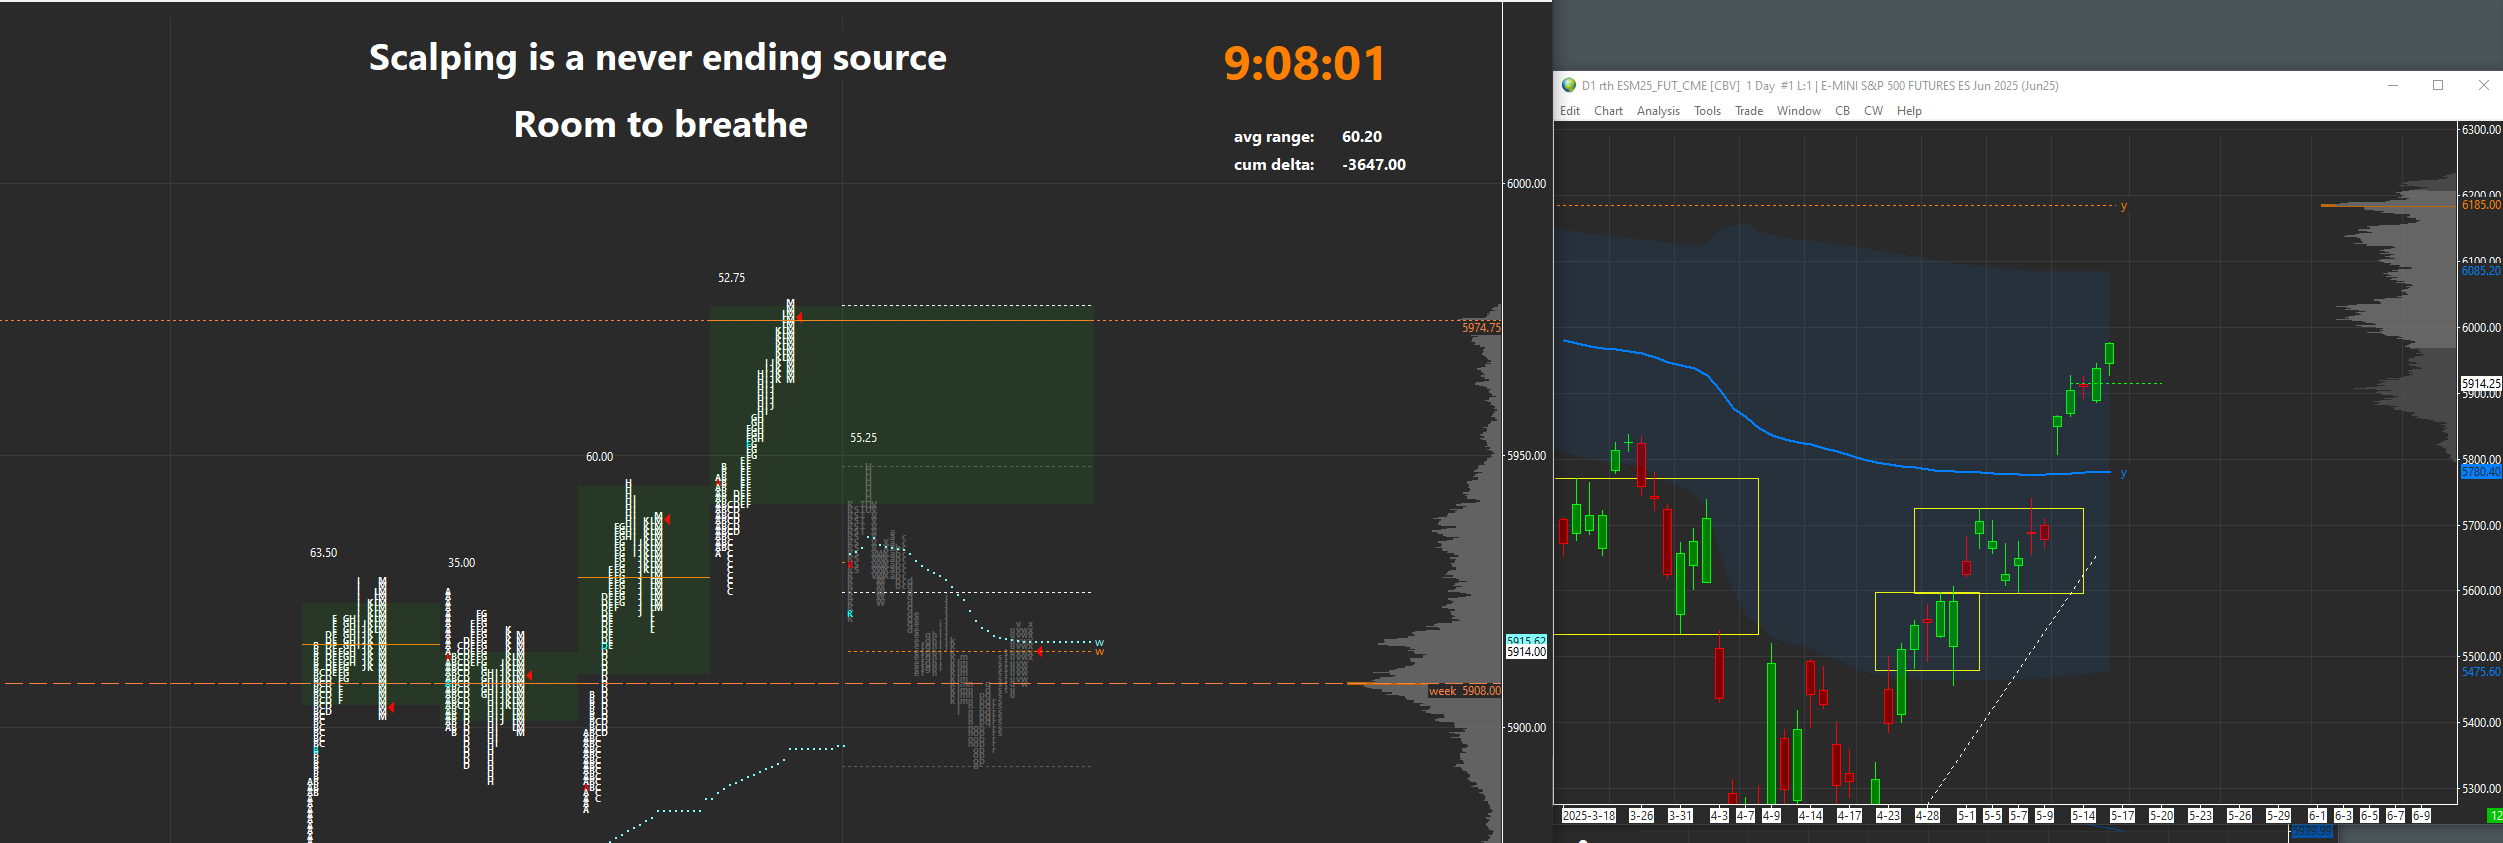Click the 4-23 date label
The width and height of the screenshot is (2503, 843).
[1888, 816]
